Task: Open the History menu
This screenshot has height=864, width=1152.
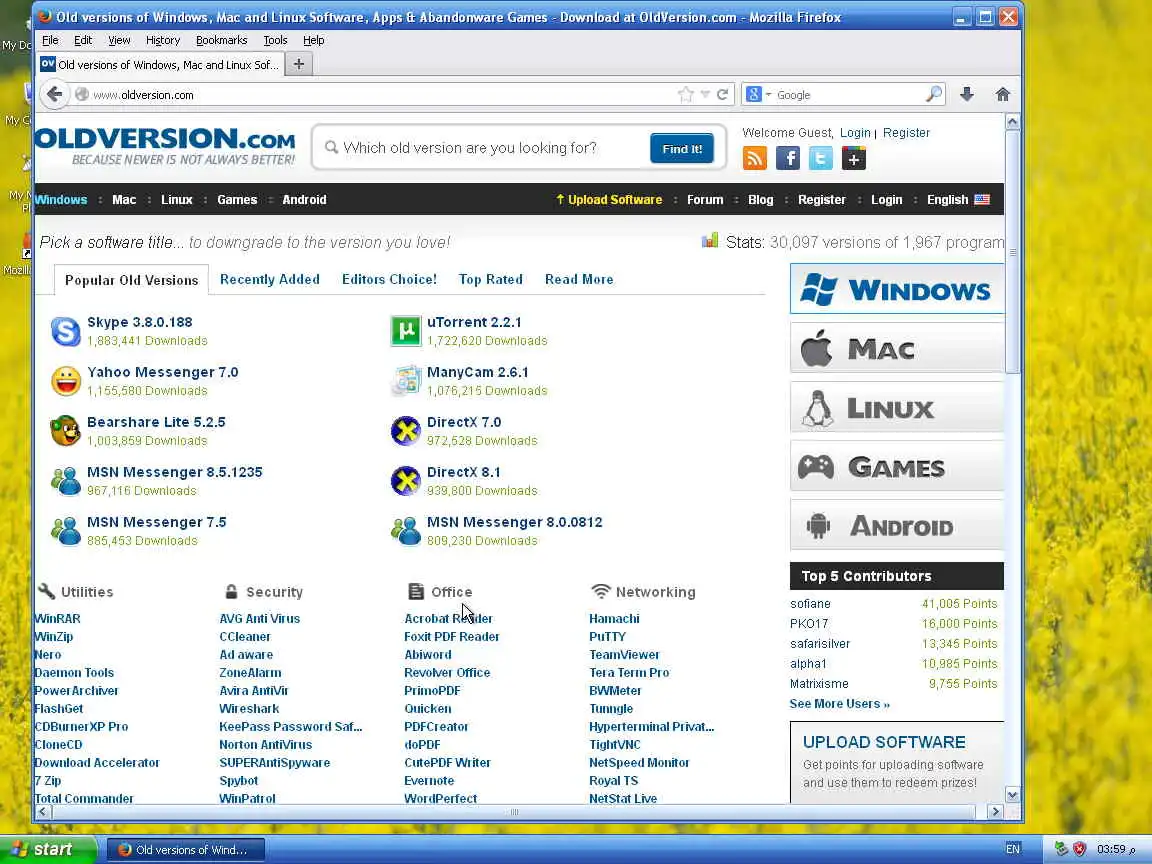Action: tap(162, 40)
